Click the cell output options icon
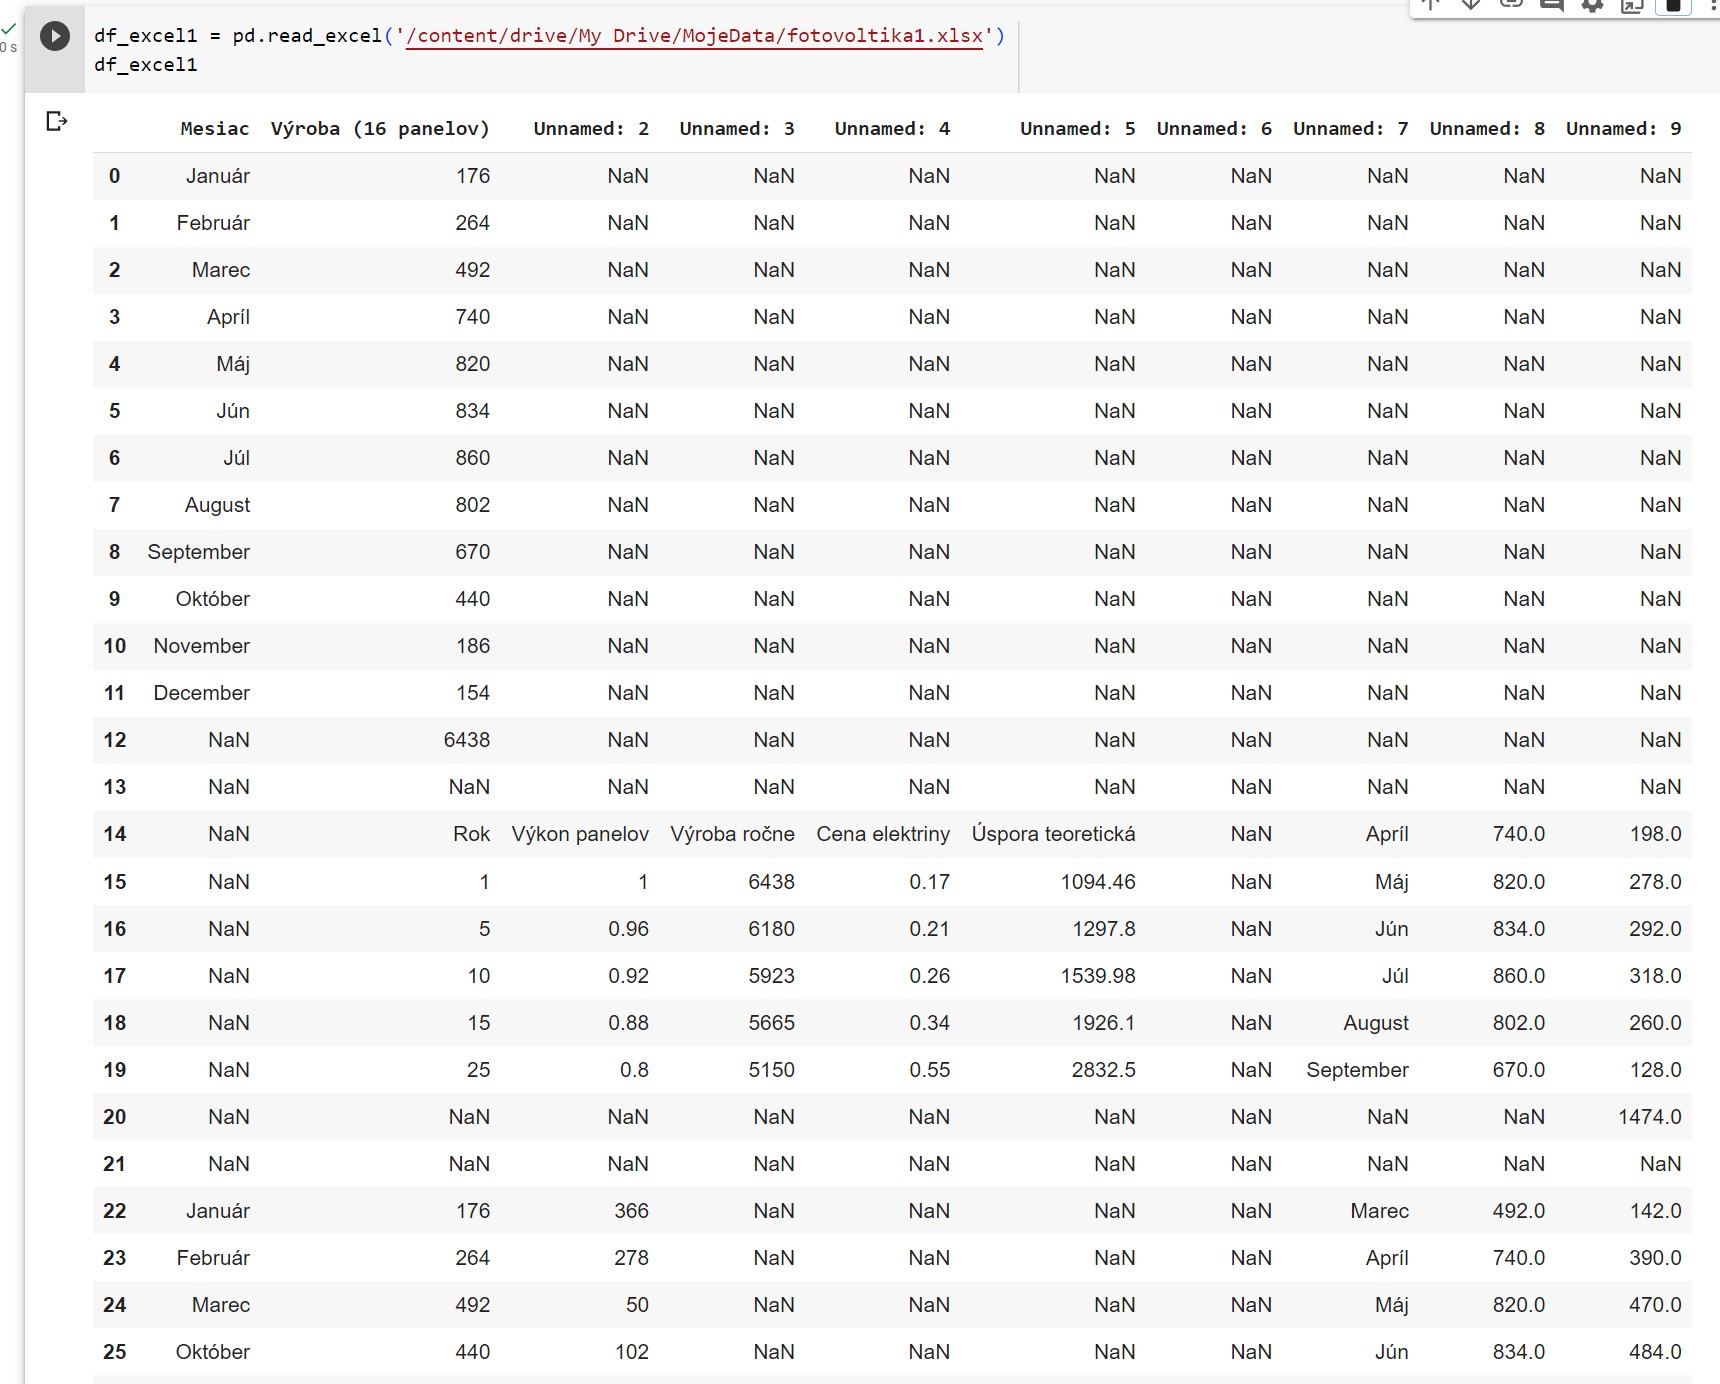This screenshot has height=1384, width=1720. pyautogui.click(x=57, y=121)
